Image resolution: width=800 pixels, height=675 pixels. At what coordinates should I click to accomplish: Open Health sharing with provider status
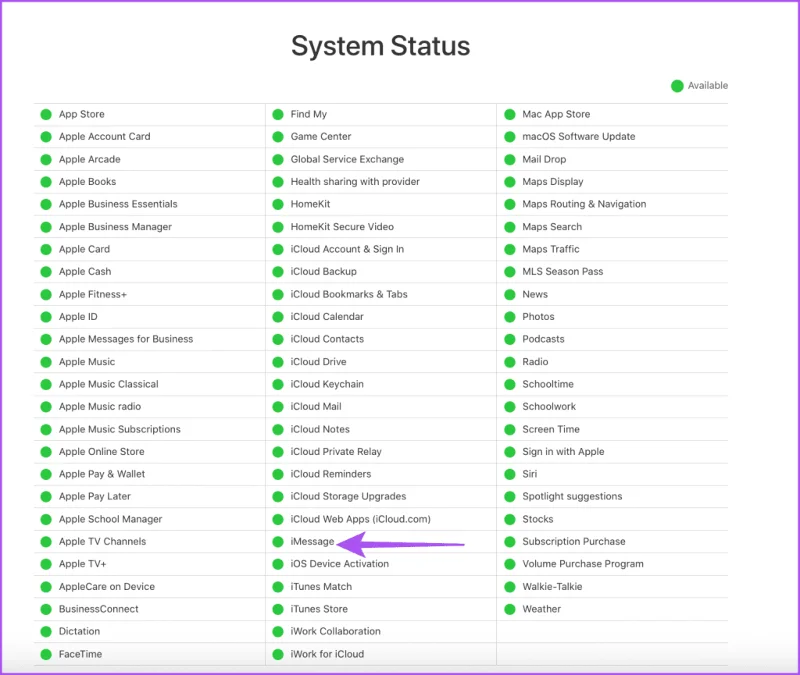355,182
